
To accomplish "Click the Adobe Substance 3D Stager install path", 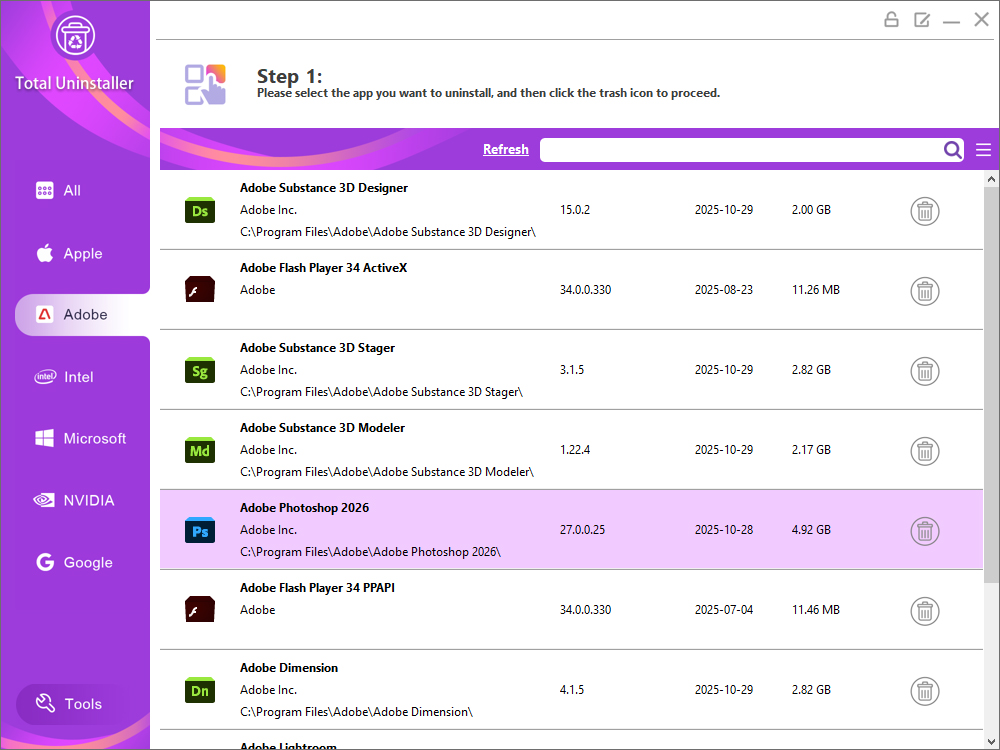I will (x=381, y=392).
